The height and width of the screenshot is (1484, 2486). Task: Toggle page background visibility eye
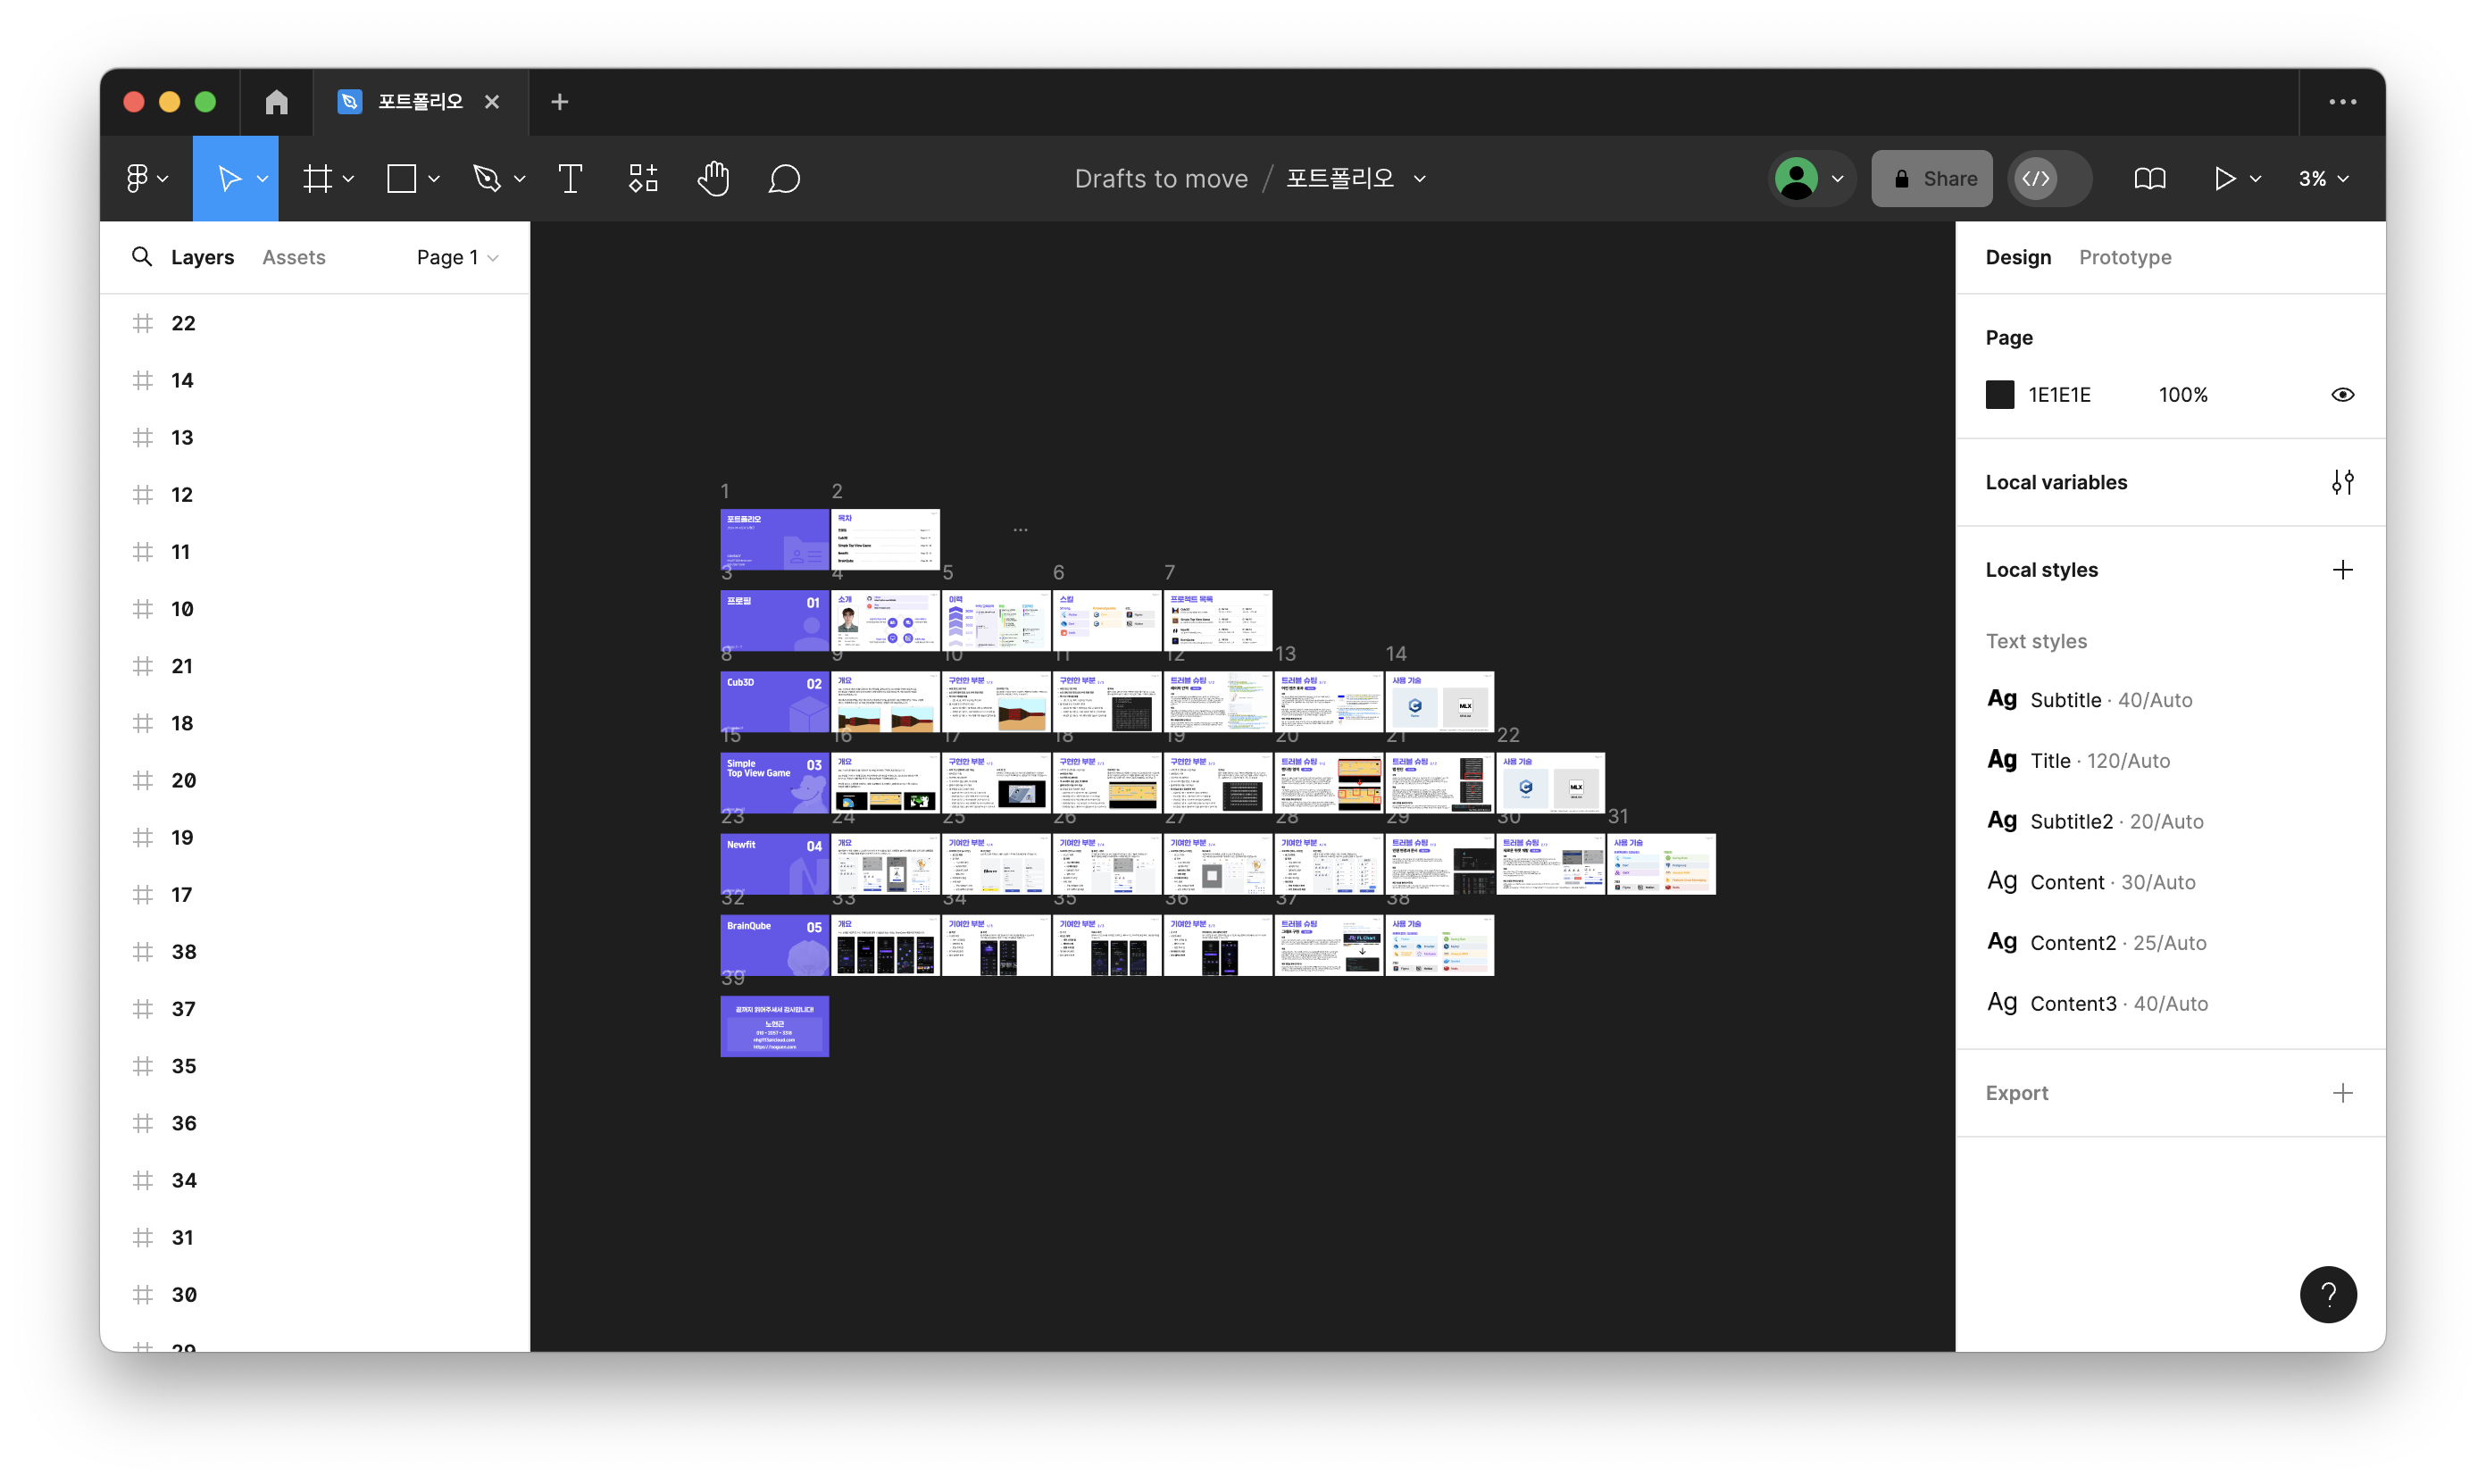(x=2342, y=395)
